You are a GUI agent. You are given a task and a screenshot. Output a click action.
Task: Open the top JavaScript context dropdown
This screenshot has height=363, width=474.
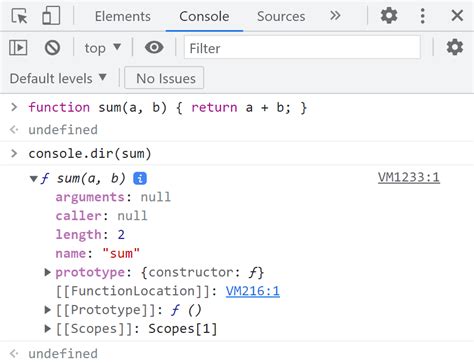click(x=102, y=48)
